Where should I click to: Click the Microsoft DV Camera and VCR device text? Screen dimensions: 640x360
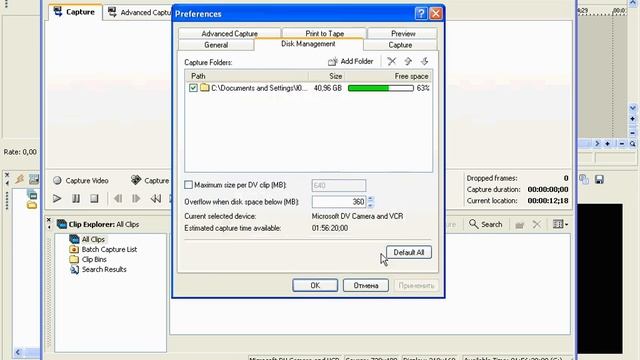(357, 216)
